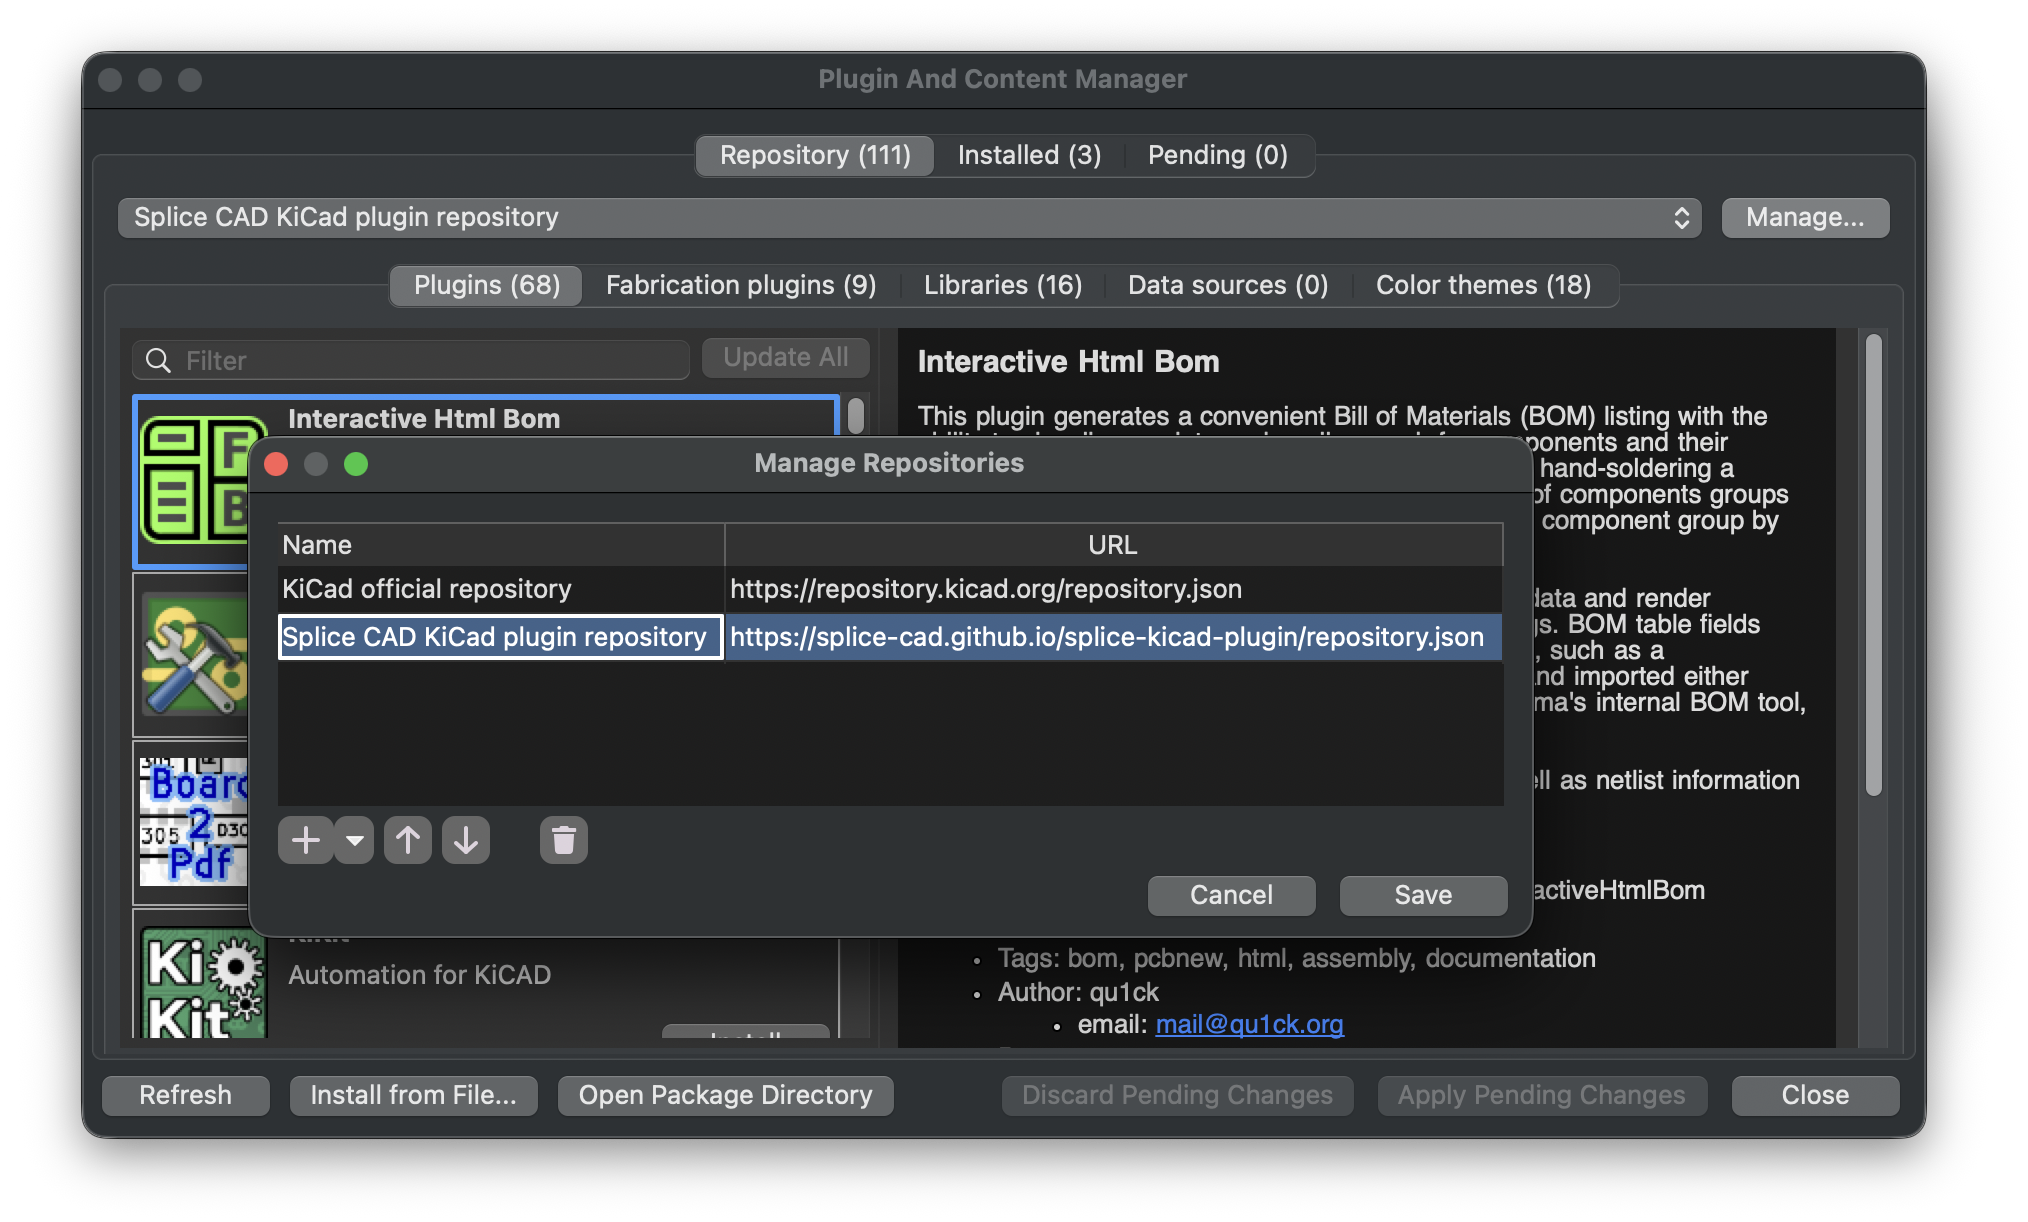Click the plugin list scrollbar
The image size is (2028, 1222).
(x=856, y=416)
